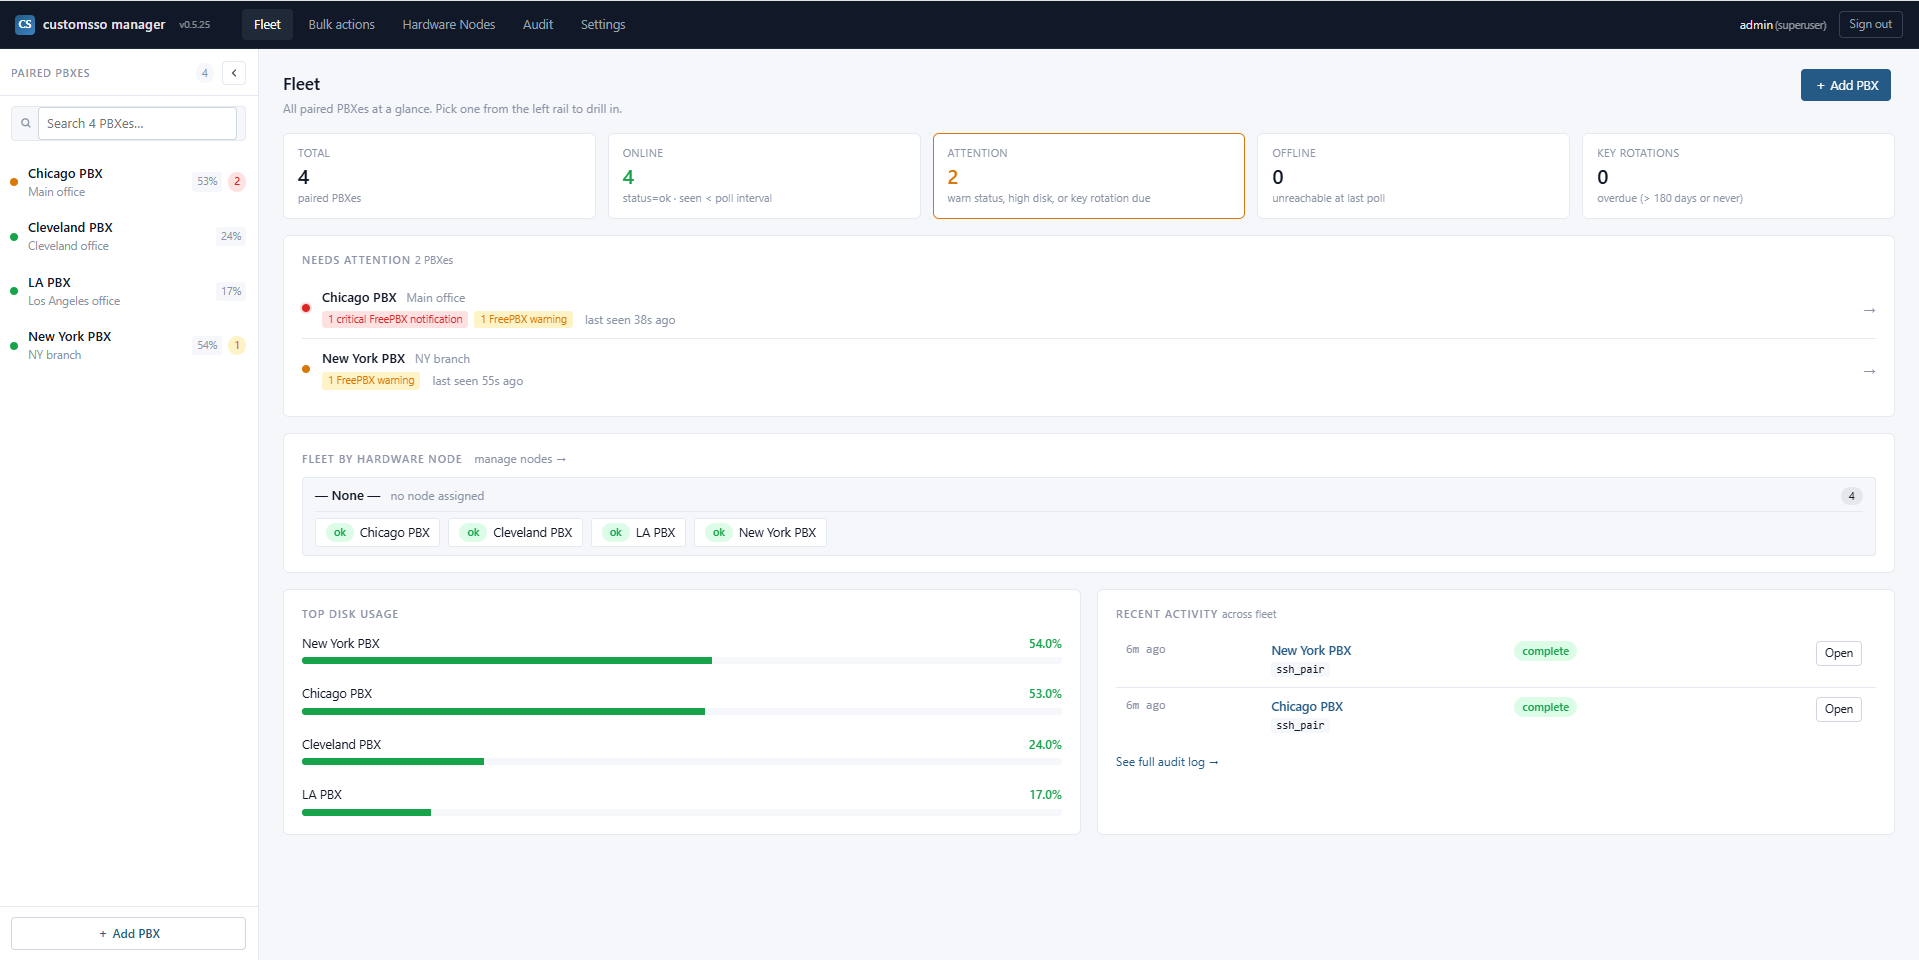Click the Online status card
The image size is (1919, 960).
[x=764, y=176]
